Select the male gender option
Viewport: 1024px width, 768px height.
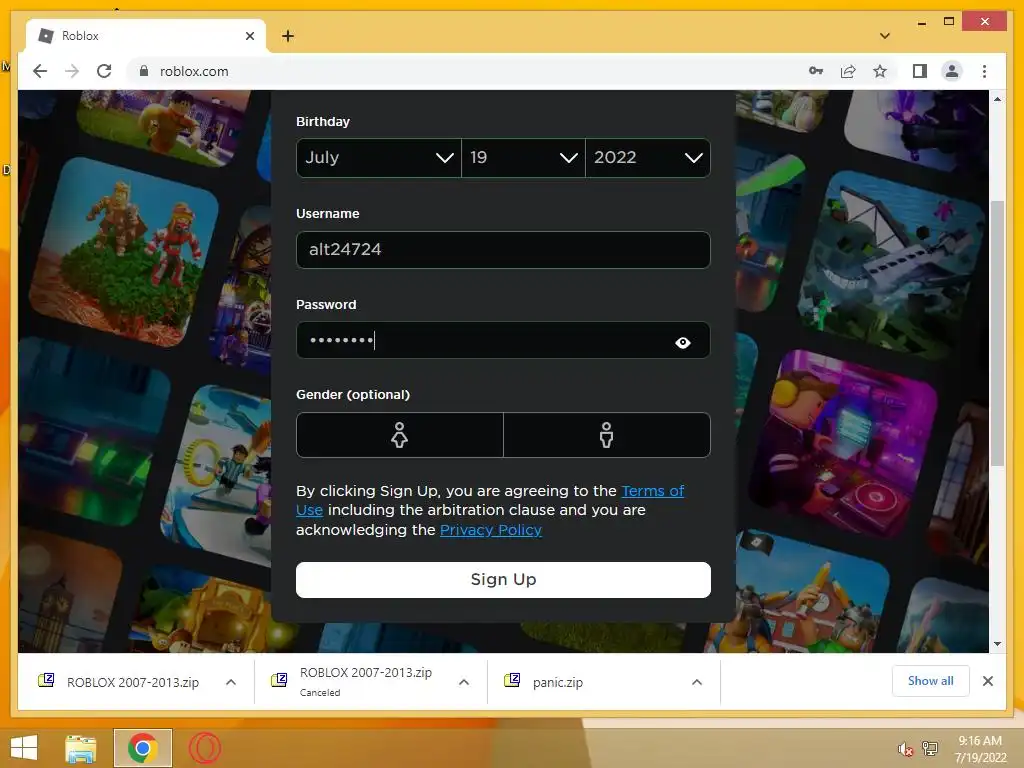[x=607, y=435]
